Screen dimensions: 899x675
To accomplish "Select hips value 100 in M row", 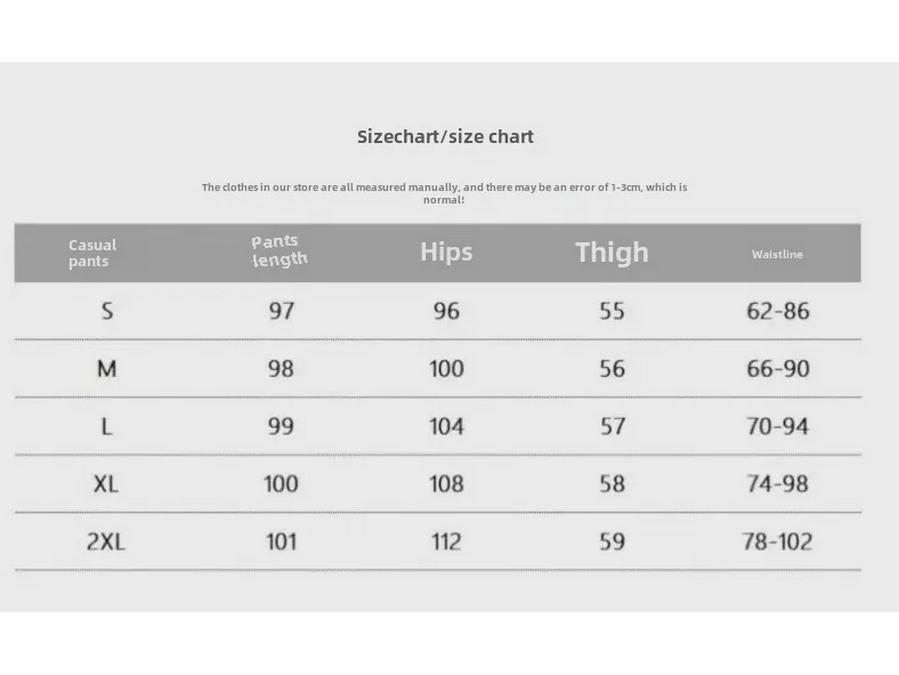I will click(x=446, y=369).
